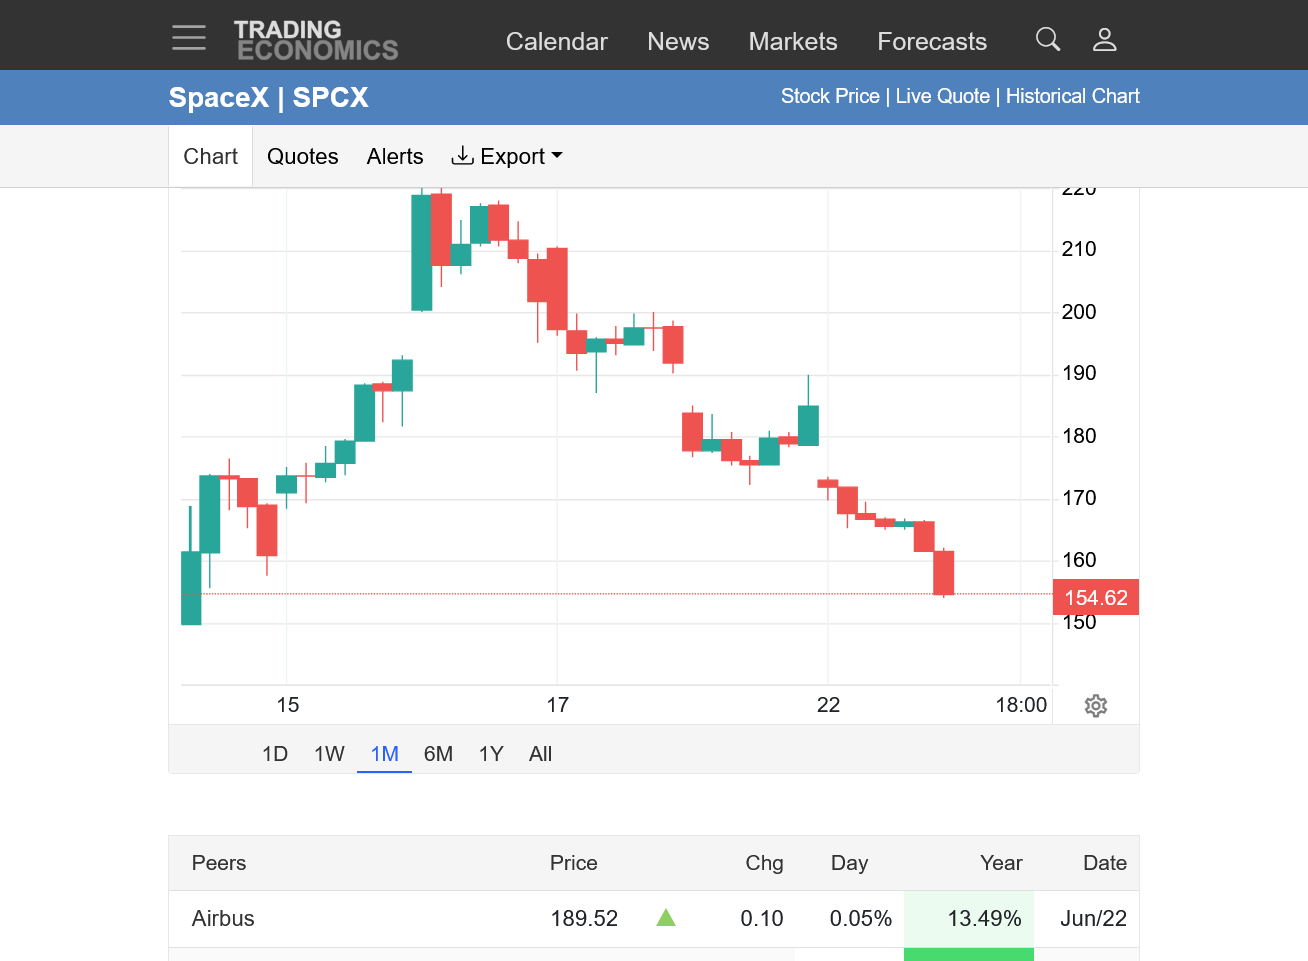Viewport: 1308px width, 961px height.
Task: Click the search magnifier icon
Action: pos(1048,39)
